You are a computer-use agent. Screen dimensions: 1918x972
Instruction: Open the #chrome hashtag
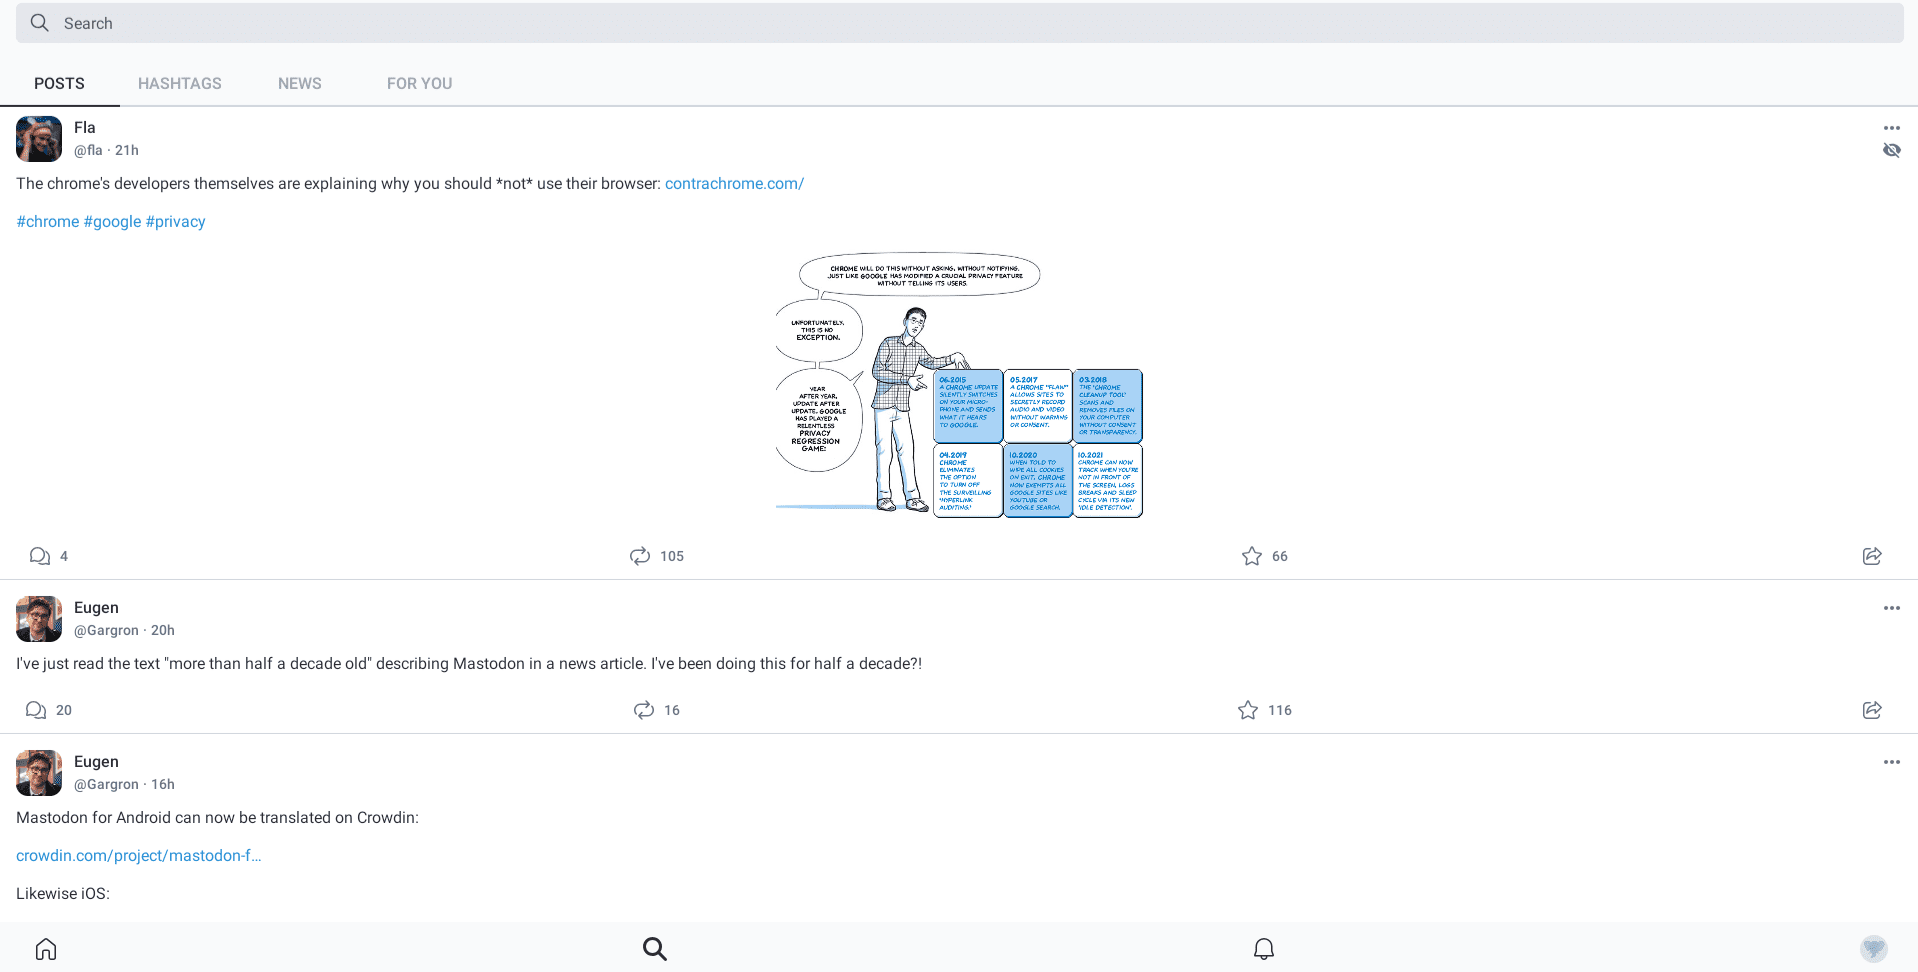pos(48,222)
